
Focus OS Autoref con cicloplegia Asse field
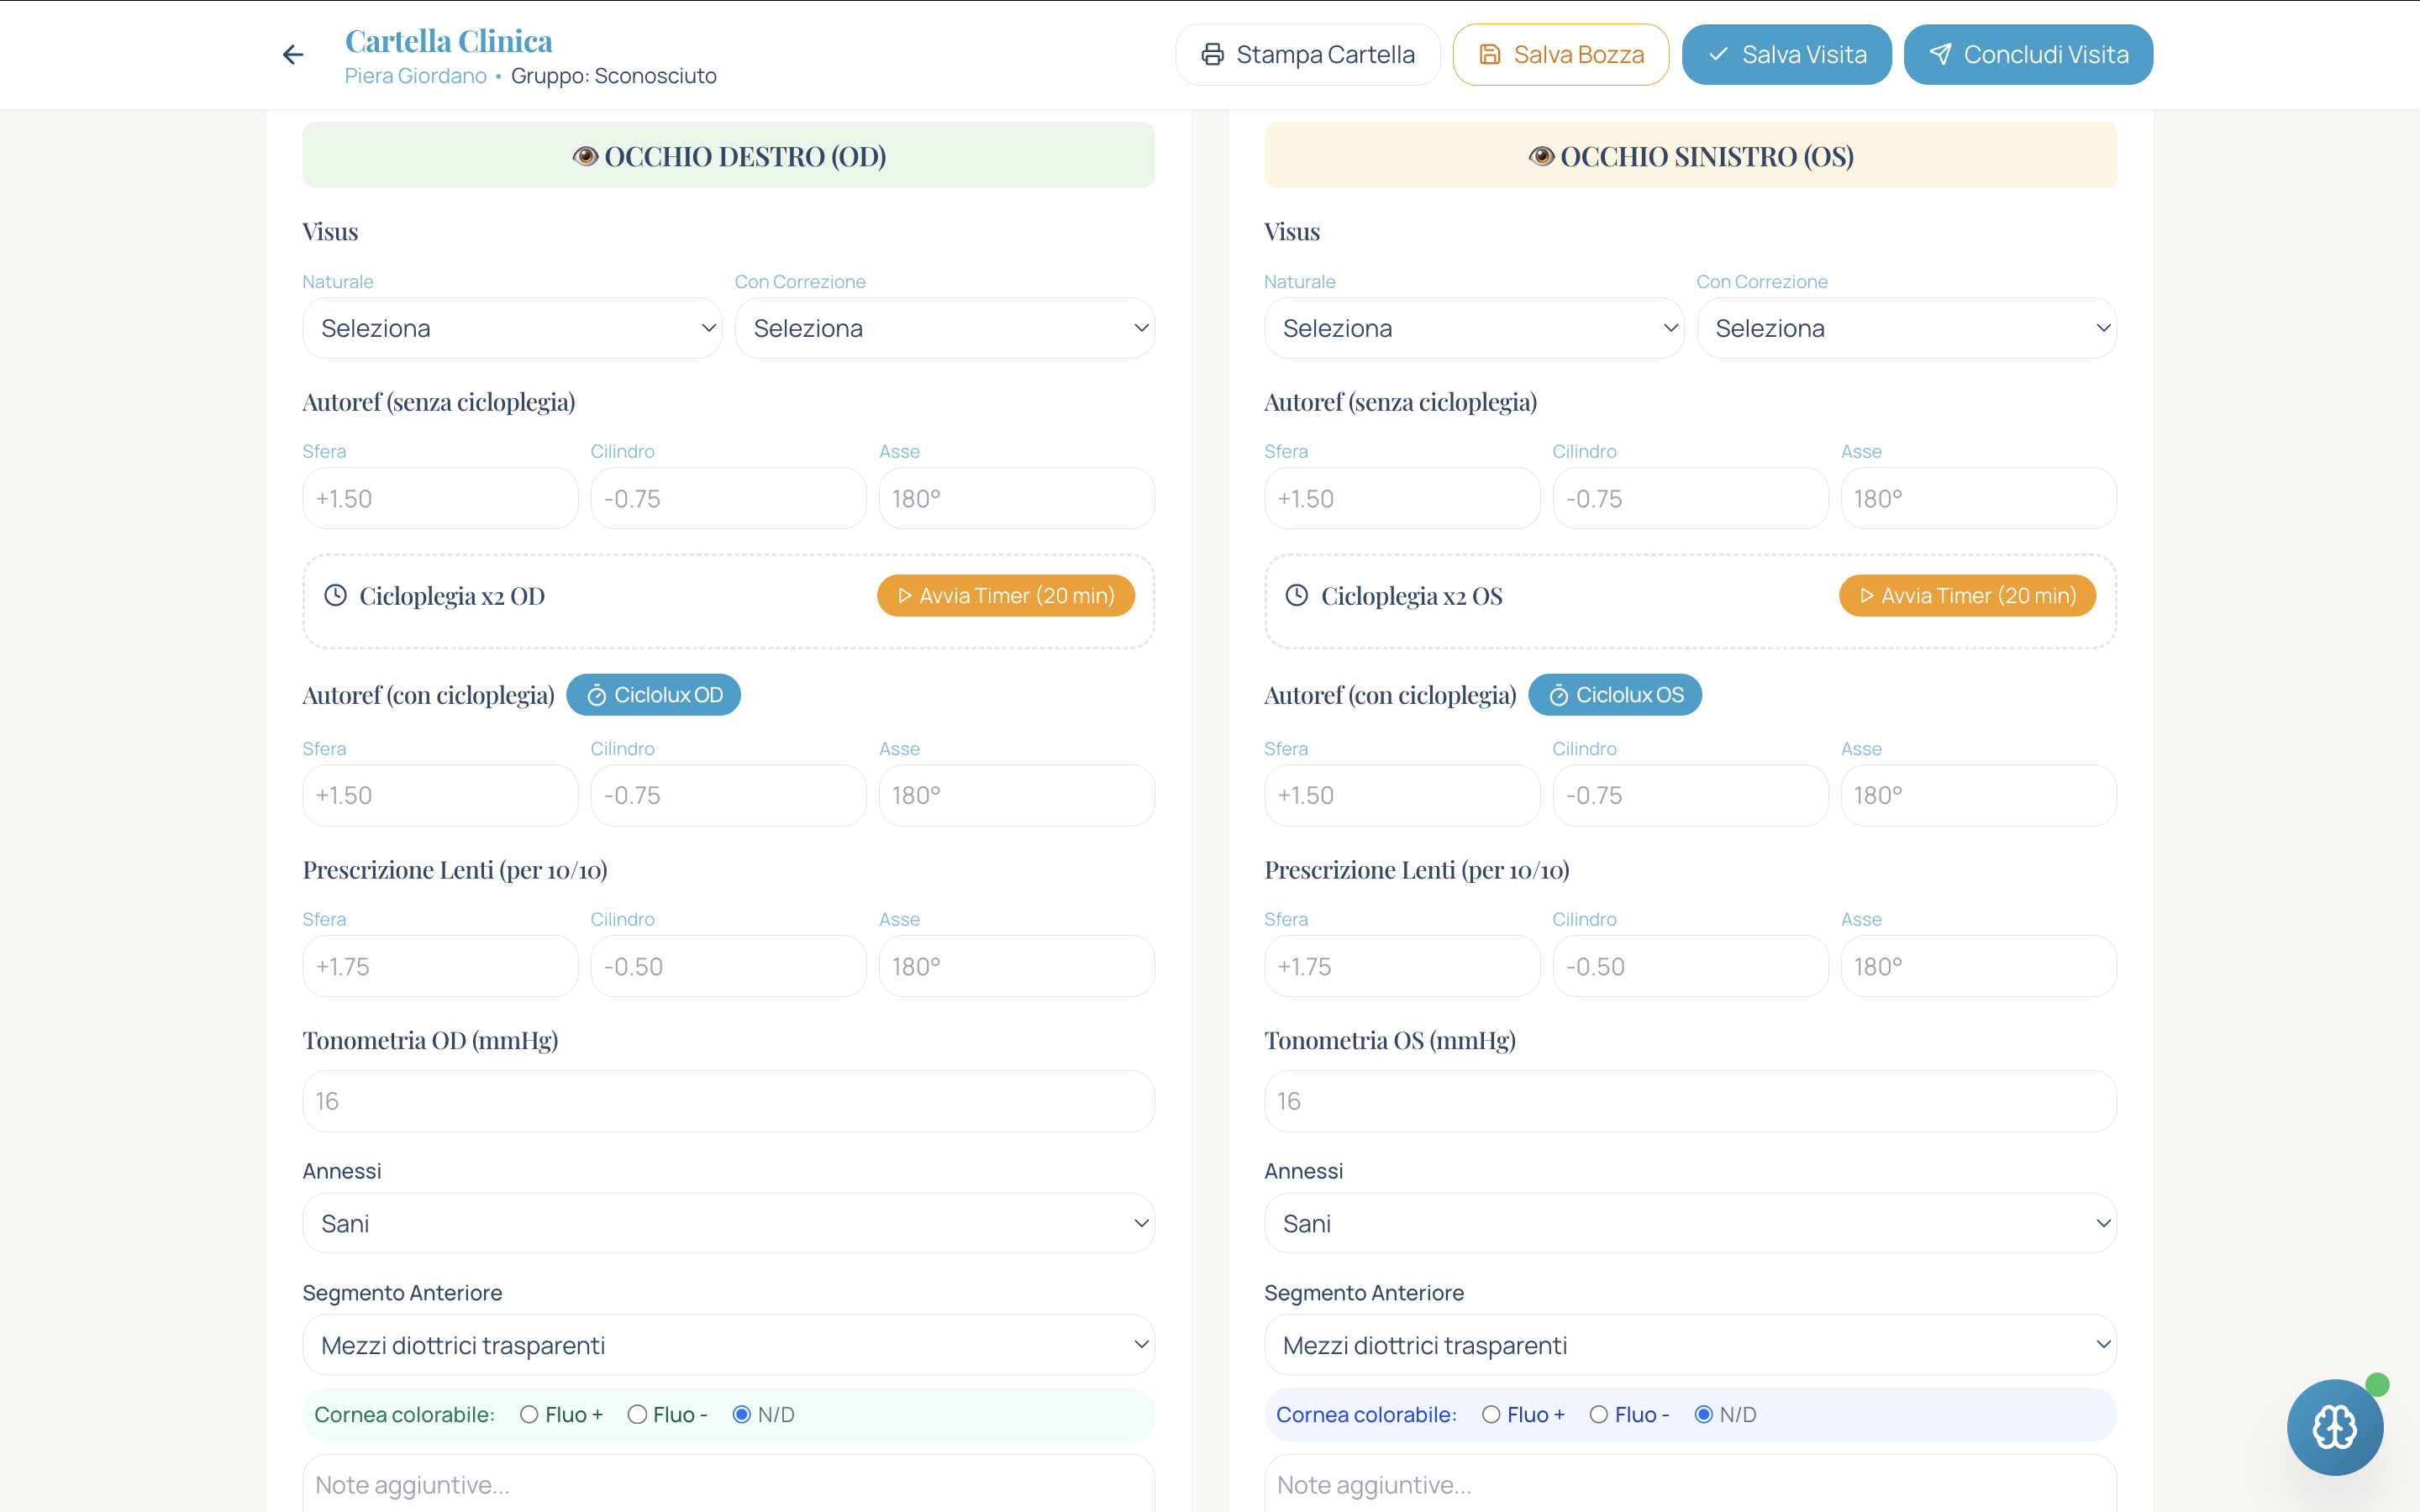pos(1978,795)
